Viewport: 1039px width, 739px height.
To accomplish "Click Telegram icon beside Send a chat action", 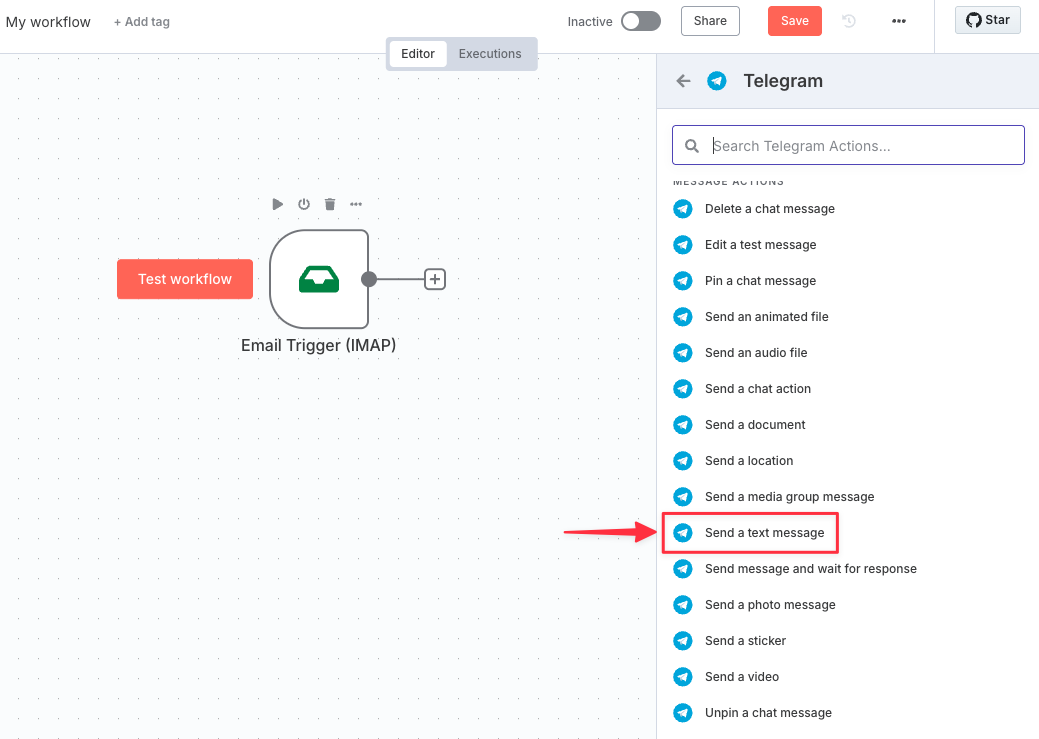I will [x=683, y=388].
